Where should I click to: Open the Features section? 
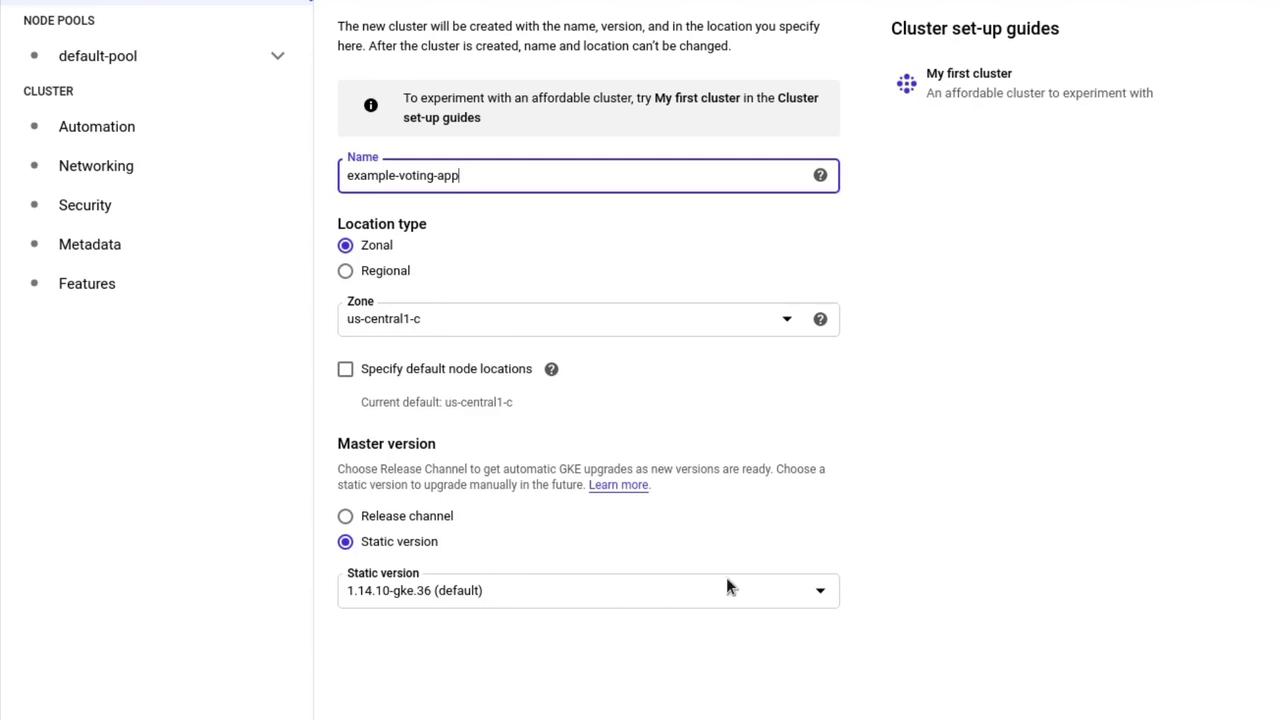pos(87,284)
